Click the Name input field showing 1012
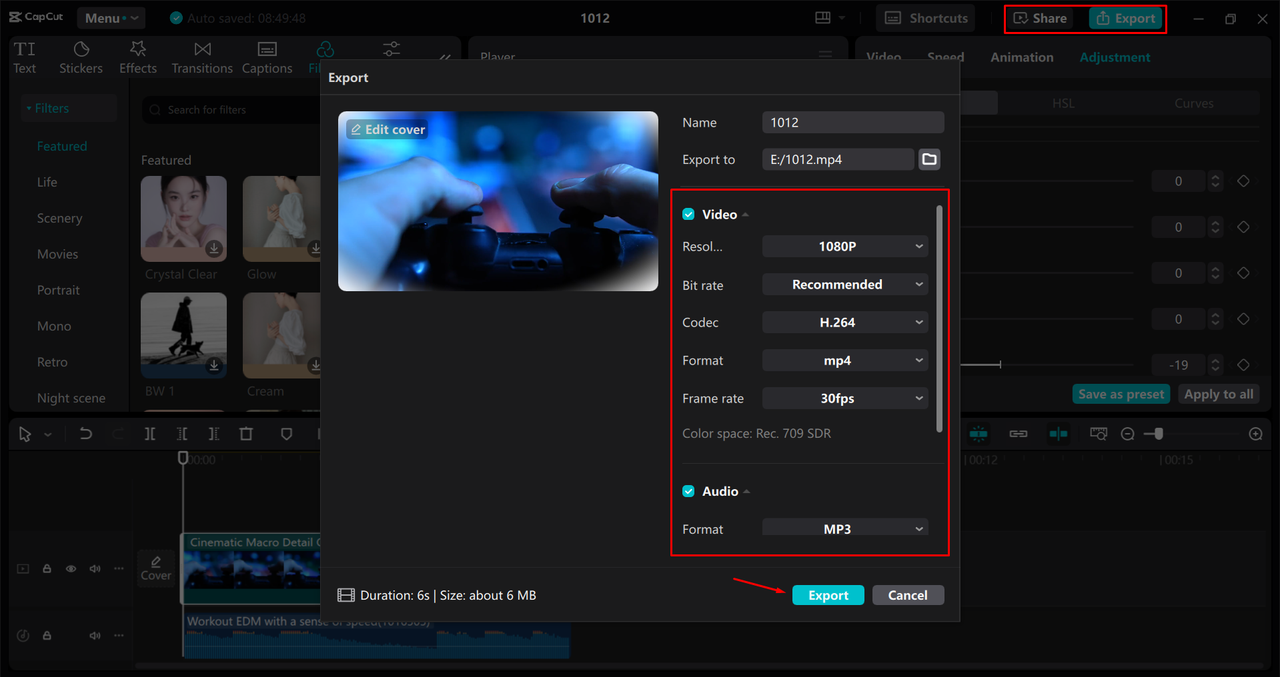Image resolution: width=1280 pixels, height=677 pixels. 853,122
